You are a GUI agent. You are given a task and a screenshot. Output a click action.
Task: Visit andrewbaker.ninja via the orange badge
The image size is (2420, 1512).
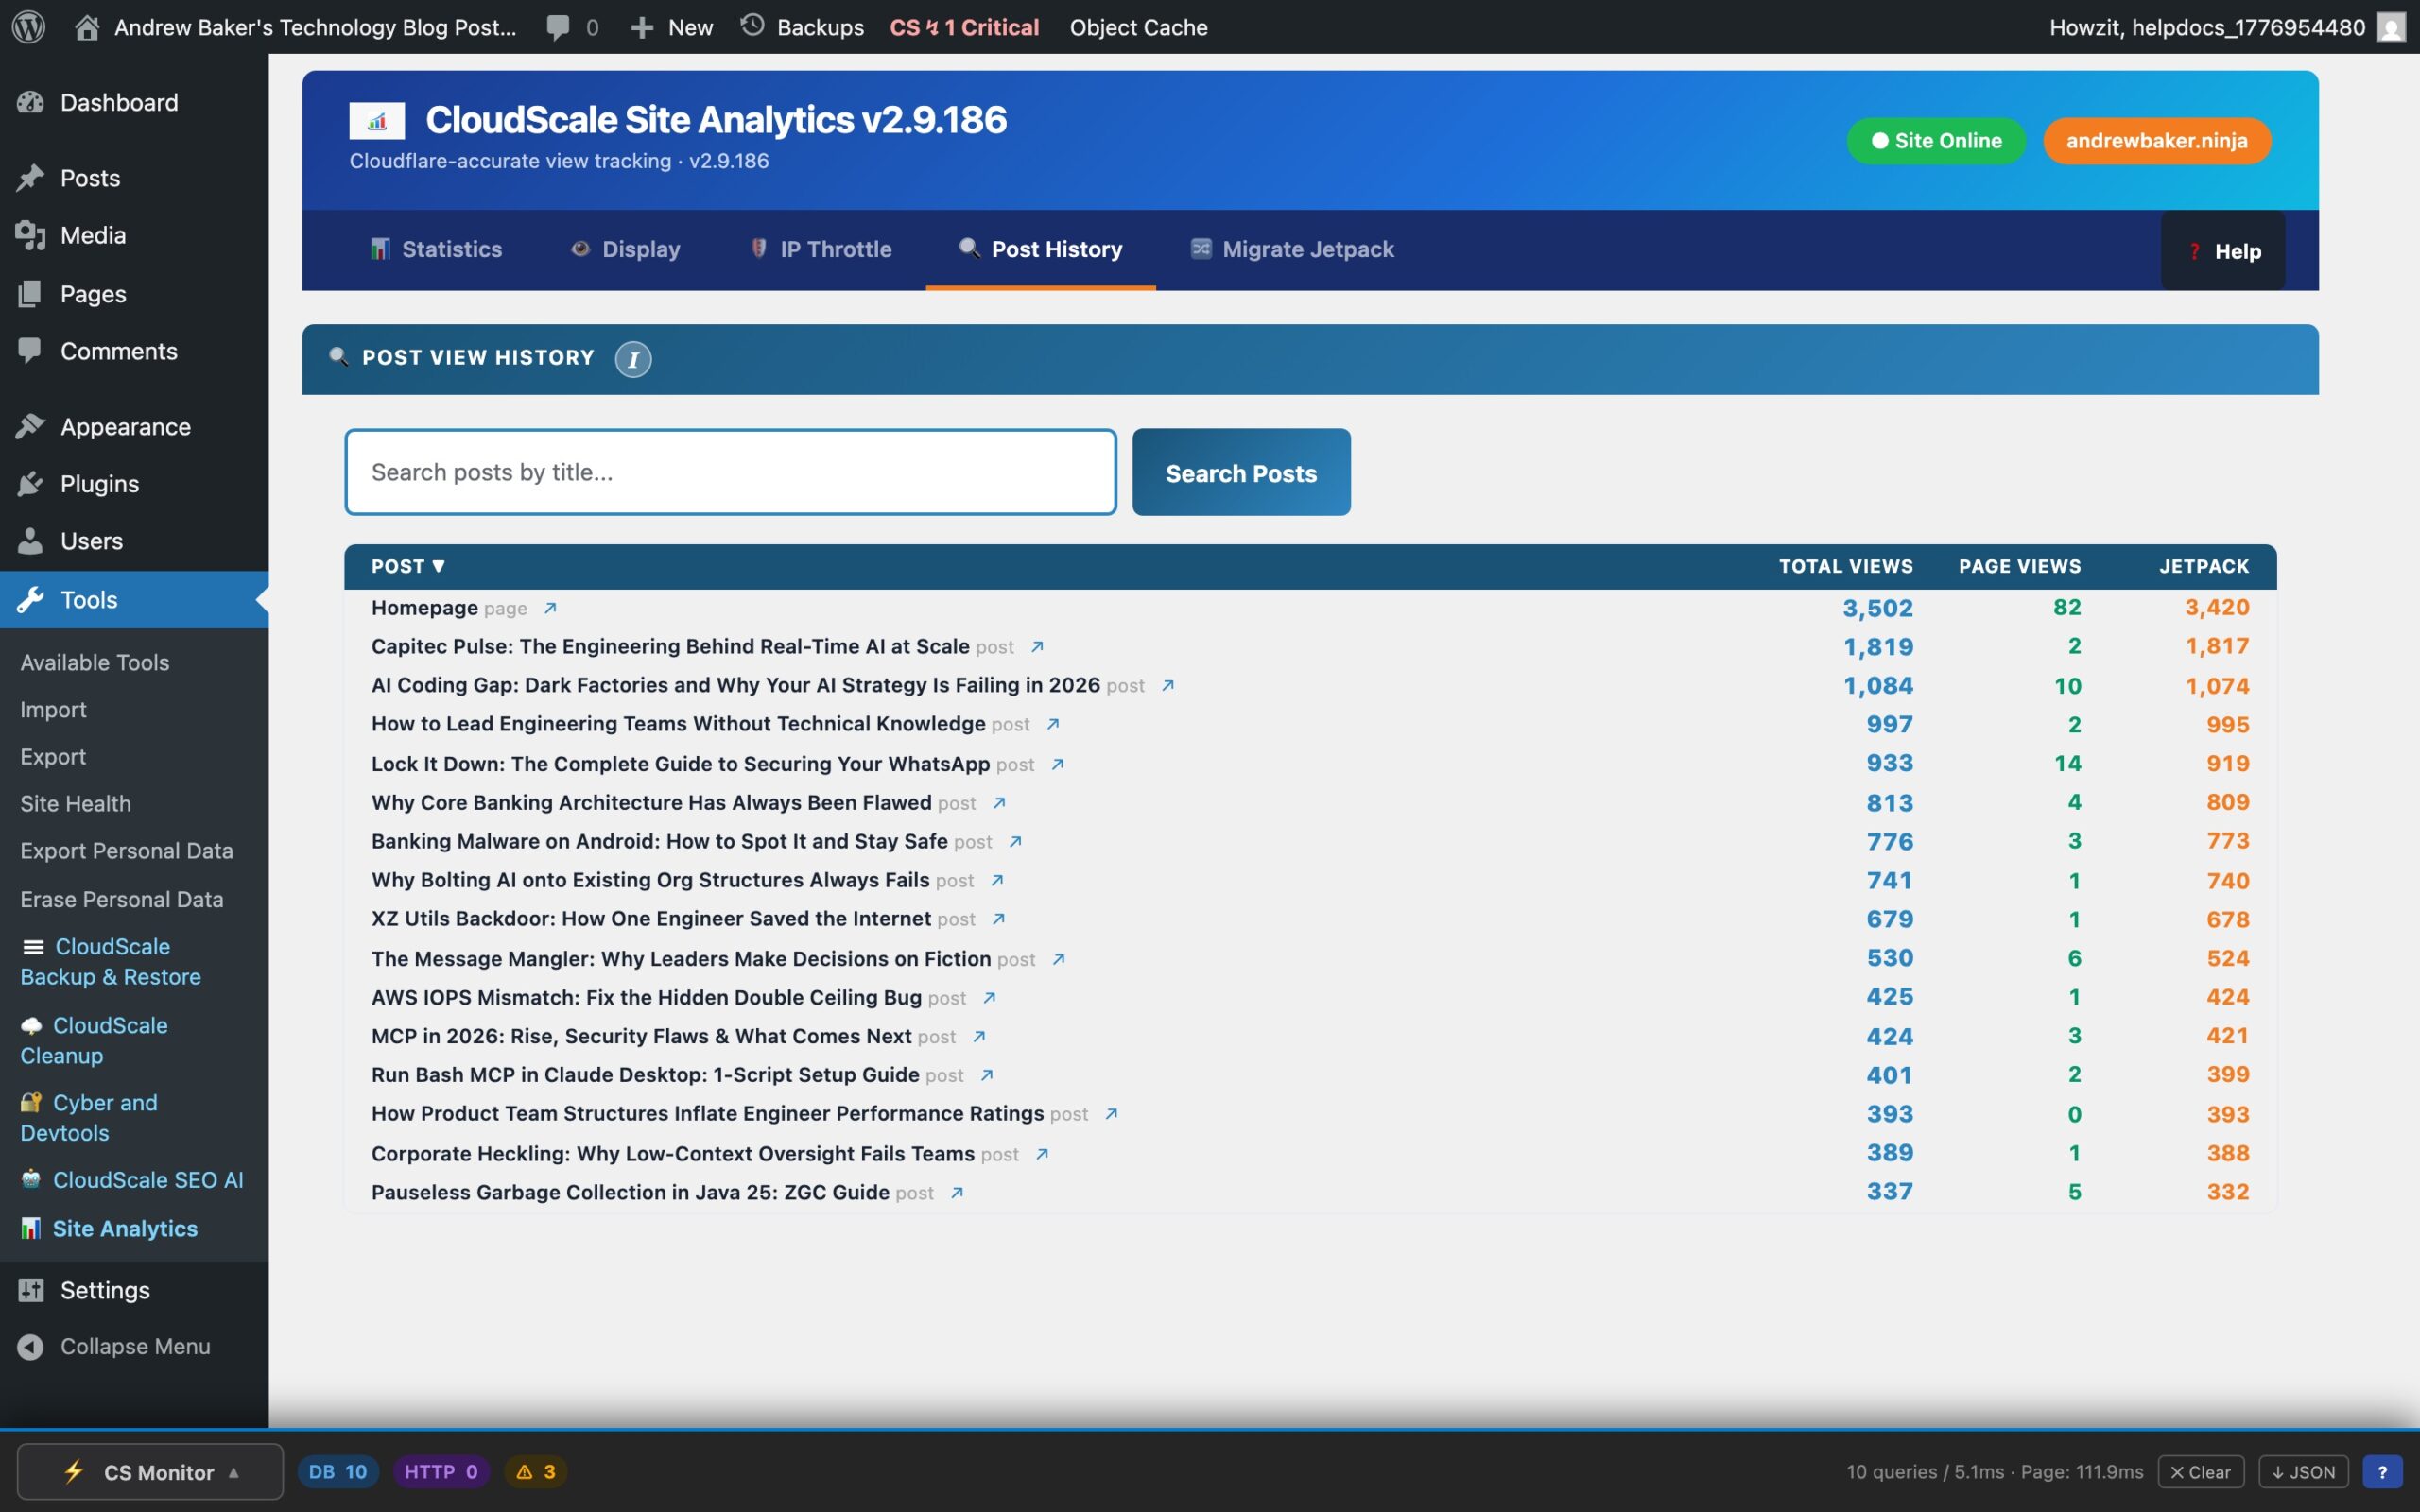pyautogui.click(x=2156, y=140)
